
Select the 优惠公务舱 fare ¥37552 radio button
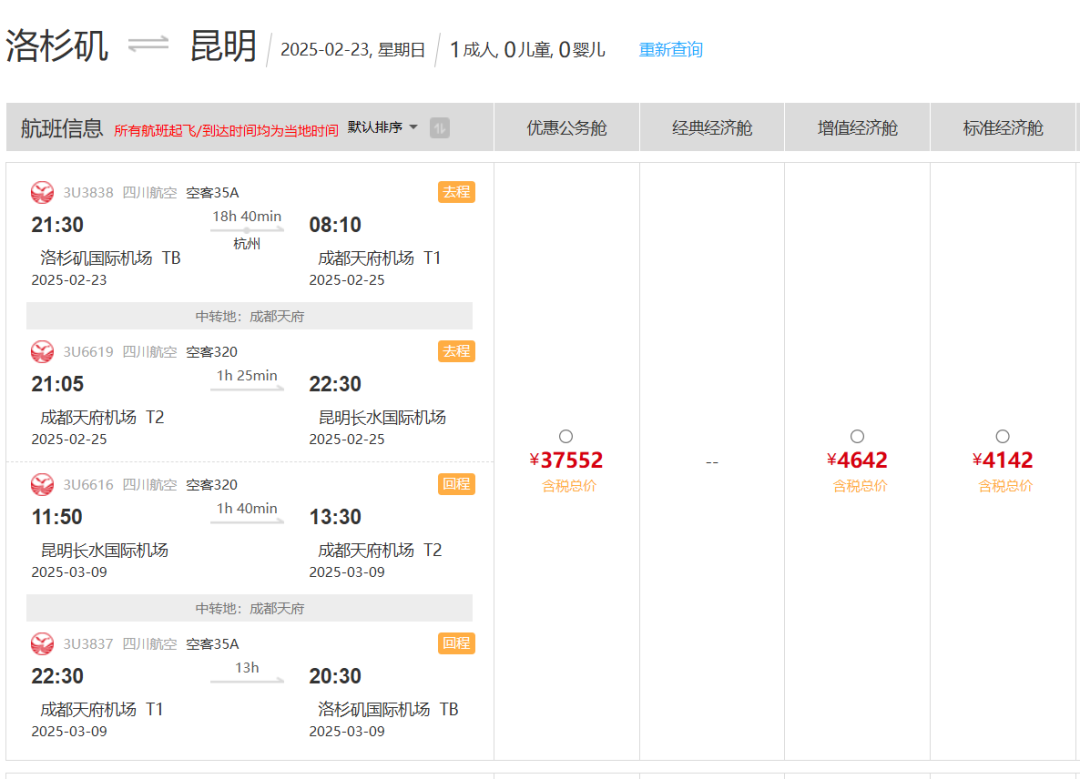click(566, 436)
